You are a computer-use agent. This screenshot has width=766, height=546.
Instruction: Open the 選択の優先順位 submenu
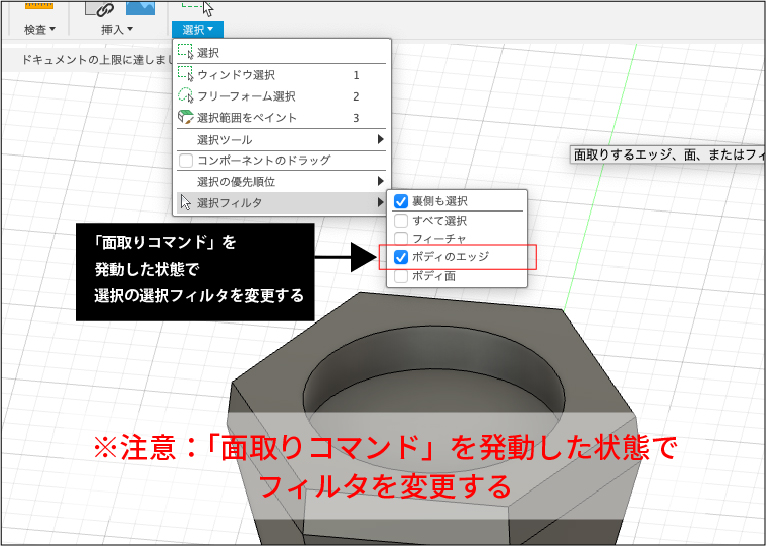pyautogui.click(x=380, y=181)
